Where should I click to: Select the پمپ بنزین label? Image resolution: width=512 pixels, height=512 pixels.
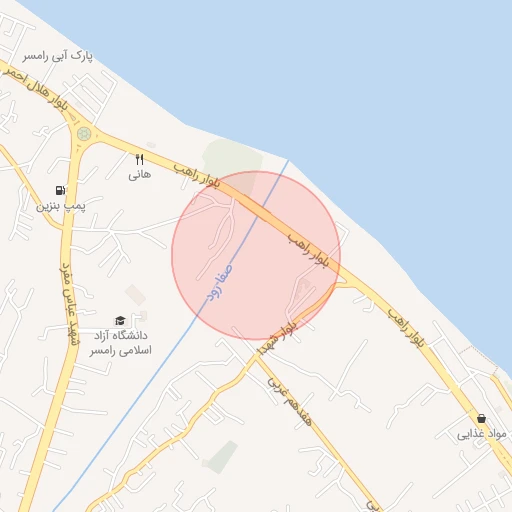pos(61,206)
